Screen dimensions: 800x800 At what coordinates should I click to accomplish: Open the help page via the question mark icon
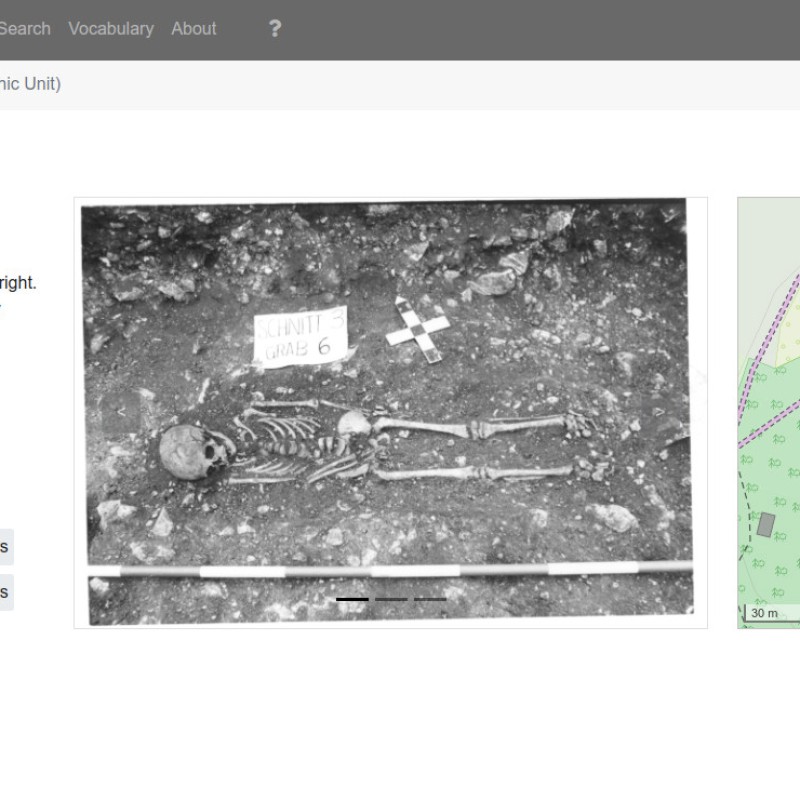tap(275, 28)
